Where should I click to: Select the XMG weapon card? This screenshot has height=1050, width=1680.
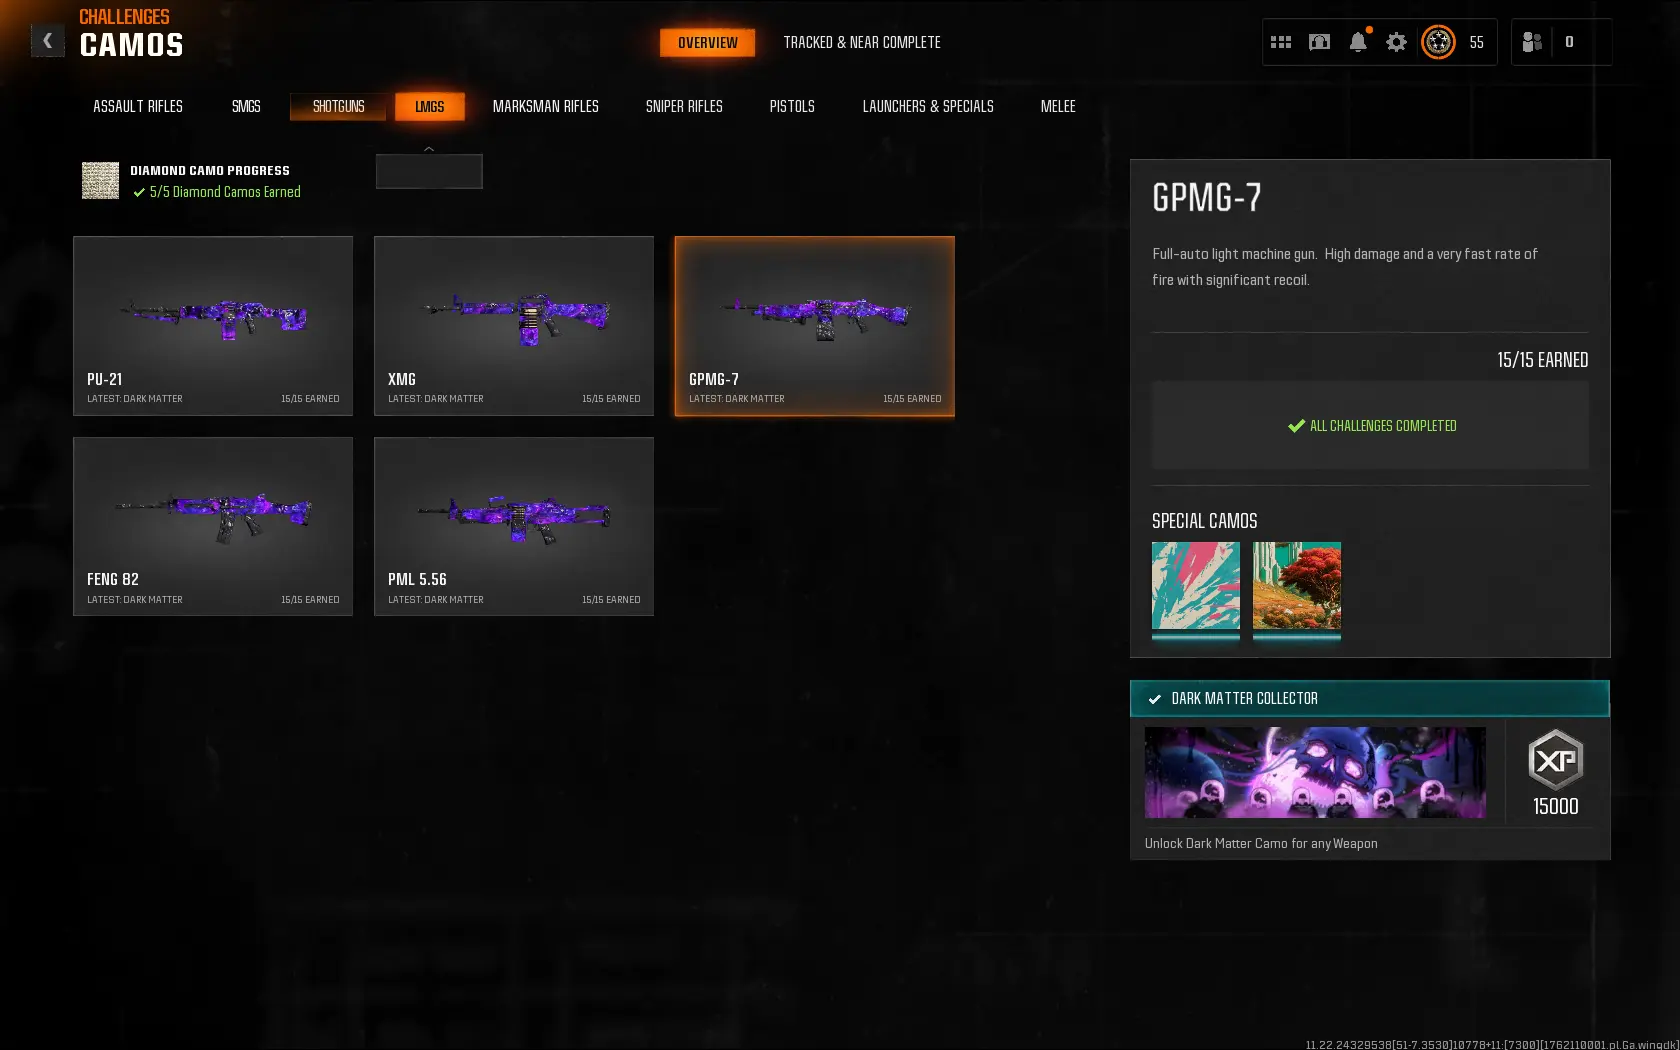pos(513,325)
